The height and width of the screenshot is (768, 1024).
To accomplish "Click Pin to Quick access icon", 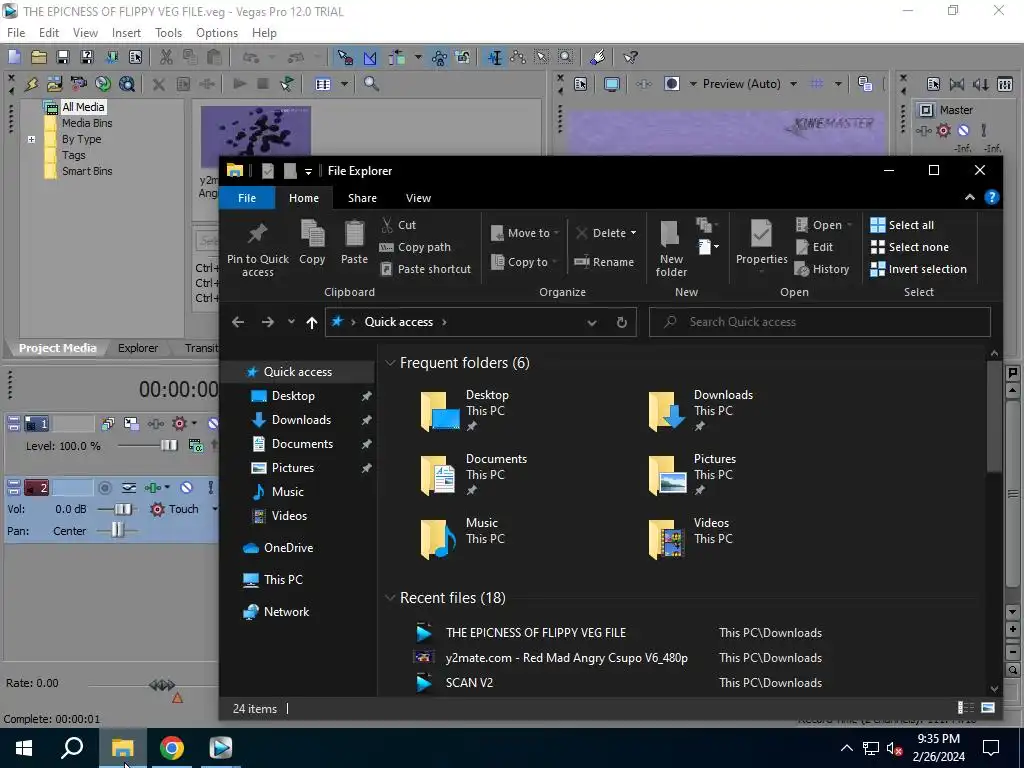I will 257,234.
